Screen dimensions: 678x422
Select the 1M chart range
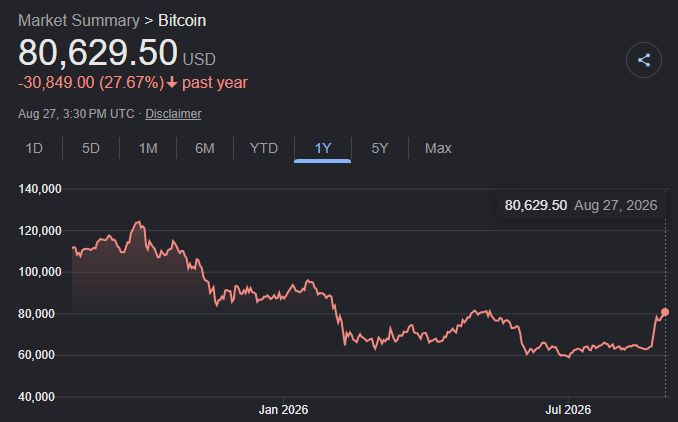[148, 148]
